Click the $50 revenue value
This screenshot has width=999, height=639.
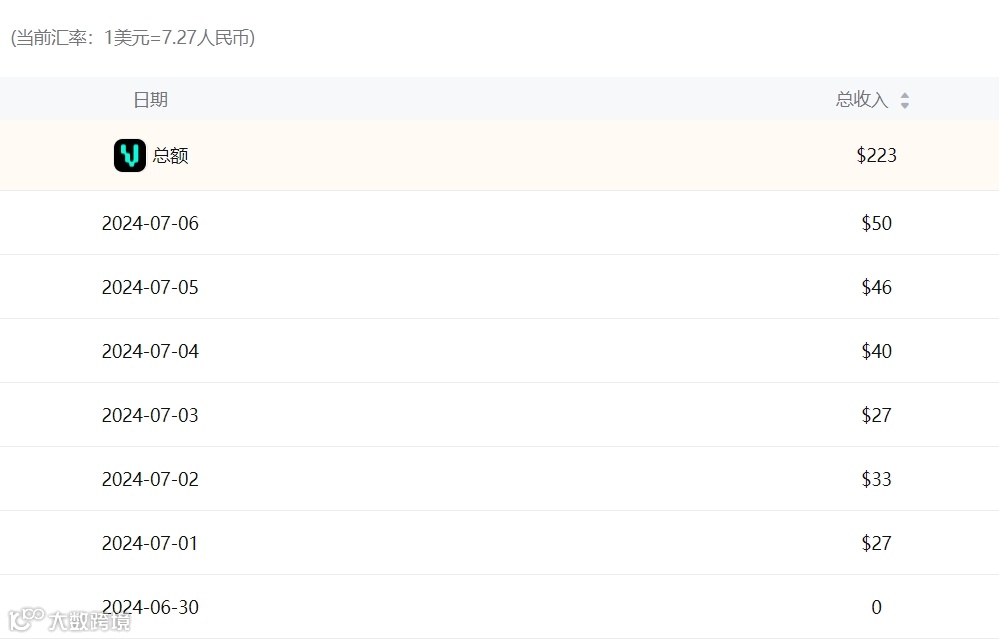click(876, 223)
